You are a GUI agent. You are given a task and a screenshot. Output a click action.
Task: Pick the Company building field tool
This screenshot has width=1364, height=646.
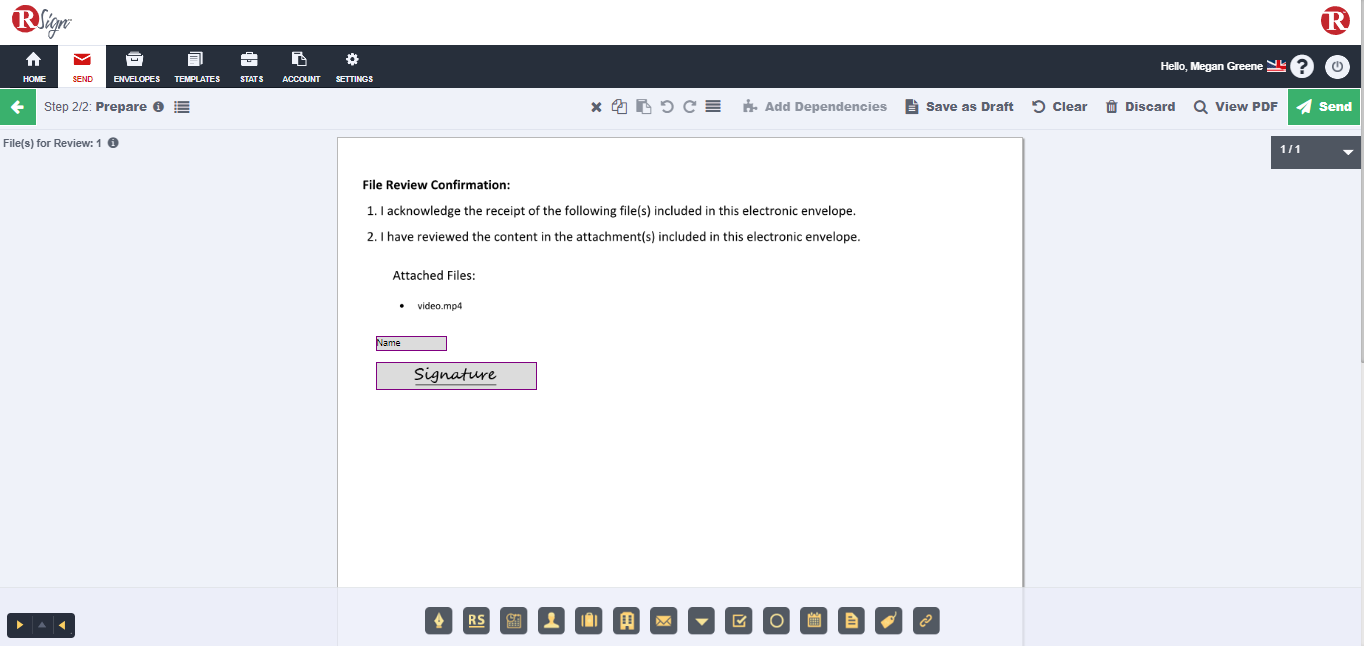click(x=627, y=621)
